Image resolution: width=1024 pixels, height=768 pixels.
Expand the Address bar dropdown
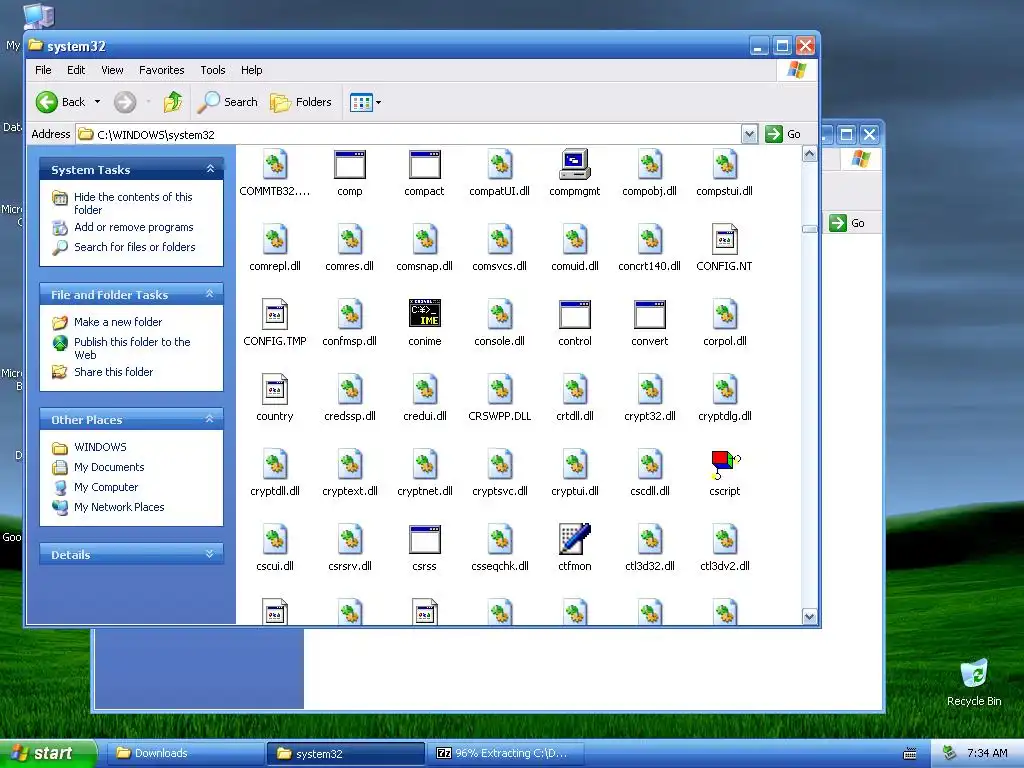[x=749, y=134]
